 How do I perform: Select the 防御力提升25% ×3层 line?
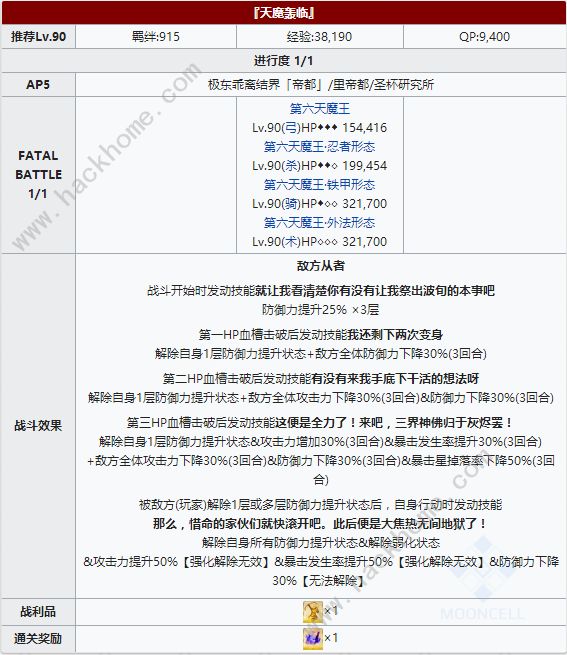[320, 310]
